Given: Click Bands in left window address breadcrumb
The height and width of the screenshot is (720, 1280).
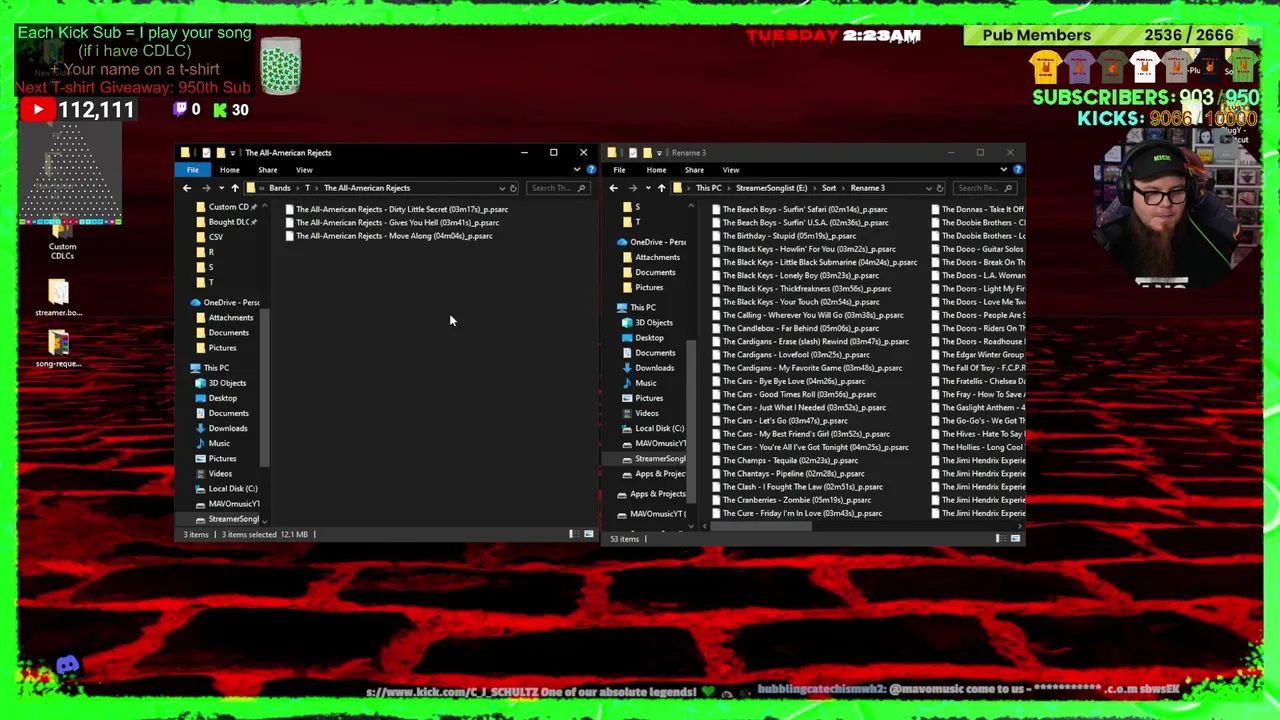Looking at the screenshot, I should [x=279, y=188].
